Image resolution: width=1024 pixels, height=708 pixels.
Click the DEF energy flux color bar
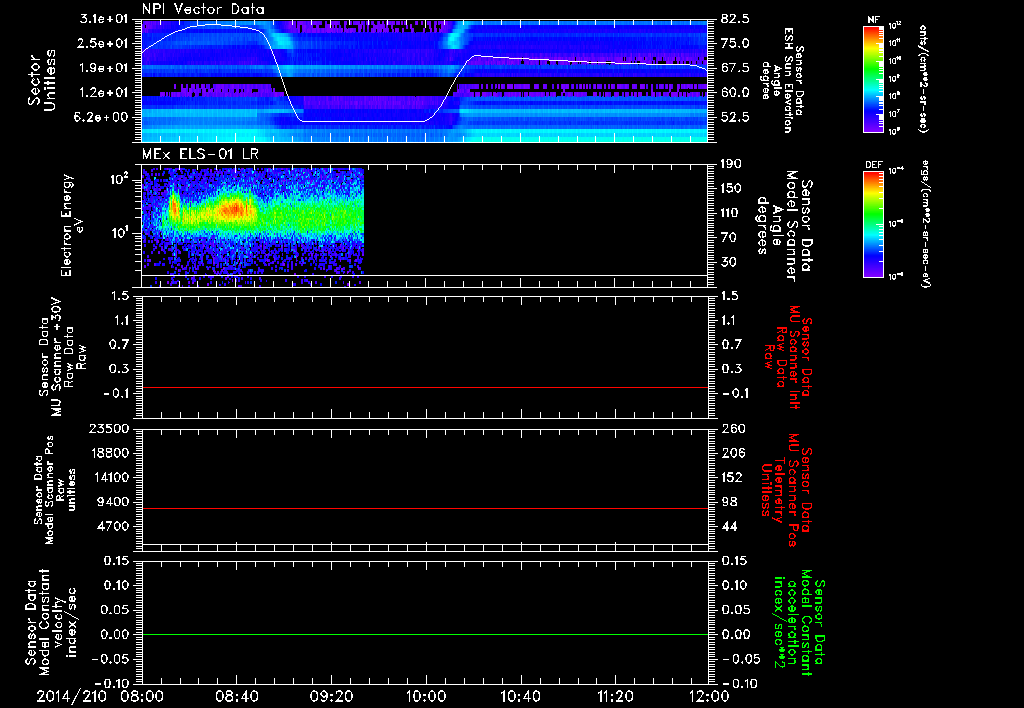pyautogui.click(x=874, y=224)
